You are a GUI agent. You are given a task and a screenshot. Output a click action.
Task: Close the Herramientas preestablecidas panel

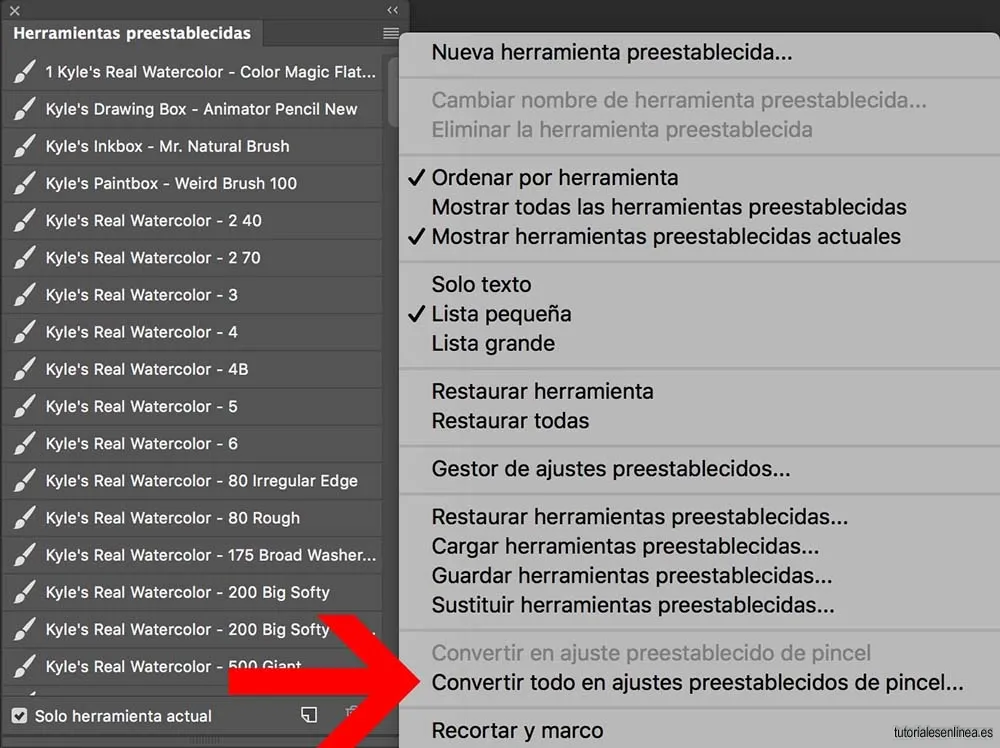[15, 11]
